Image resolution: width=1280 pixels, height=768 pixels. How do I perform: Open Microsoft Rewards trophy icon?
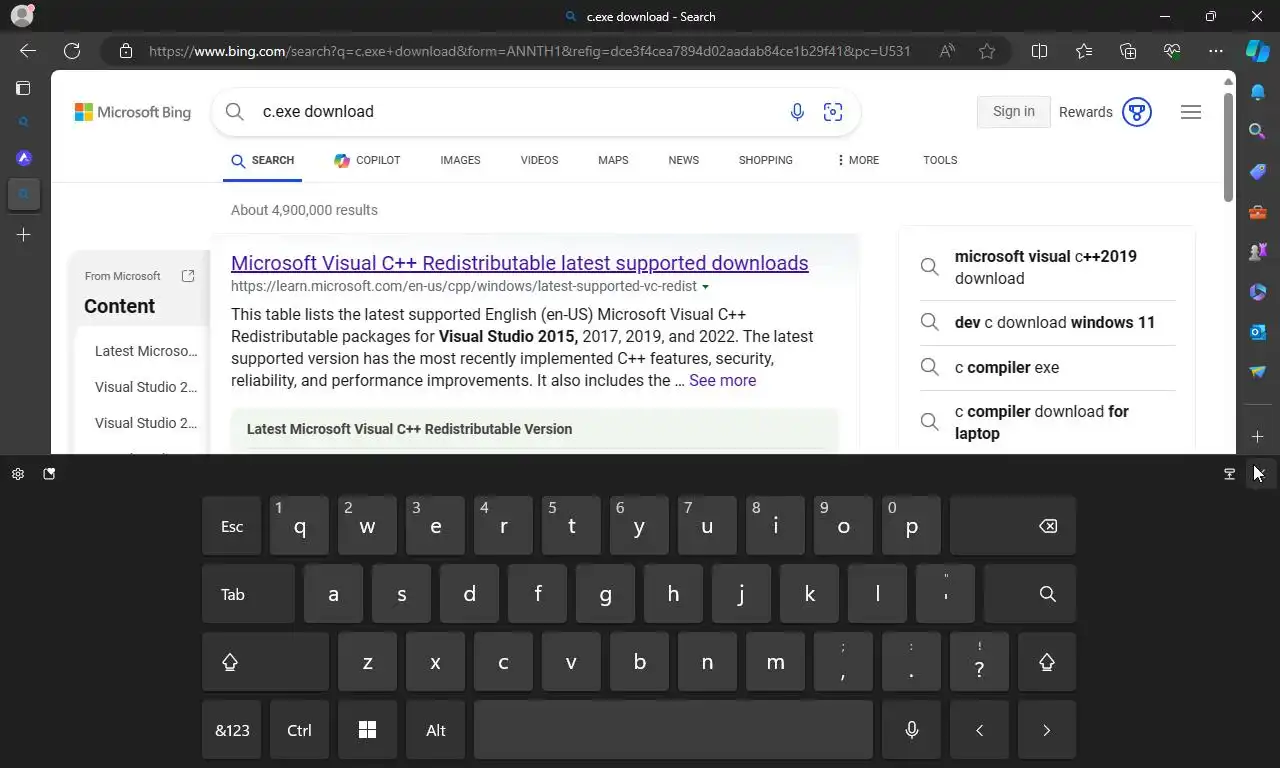click(x=1137, y=112)
